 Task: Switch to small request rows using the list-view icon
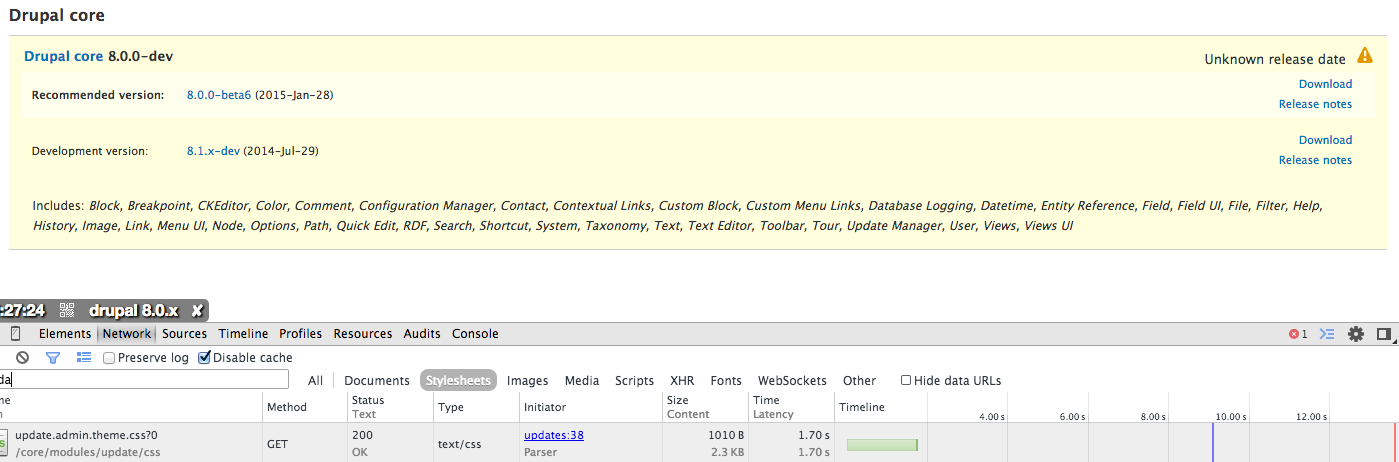click(x=84, y=357)
